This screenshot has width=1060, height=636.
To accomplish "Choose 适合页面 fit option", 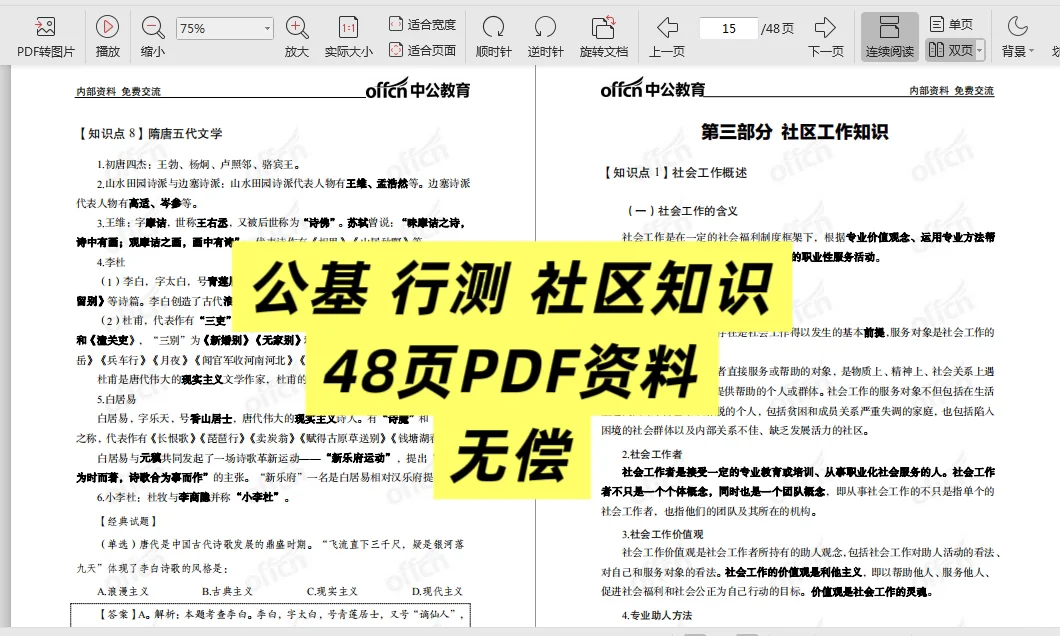I will (423, 50).
